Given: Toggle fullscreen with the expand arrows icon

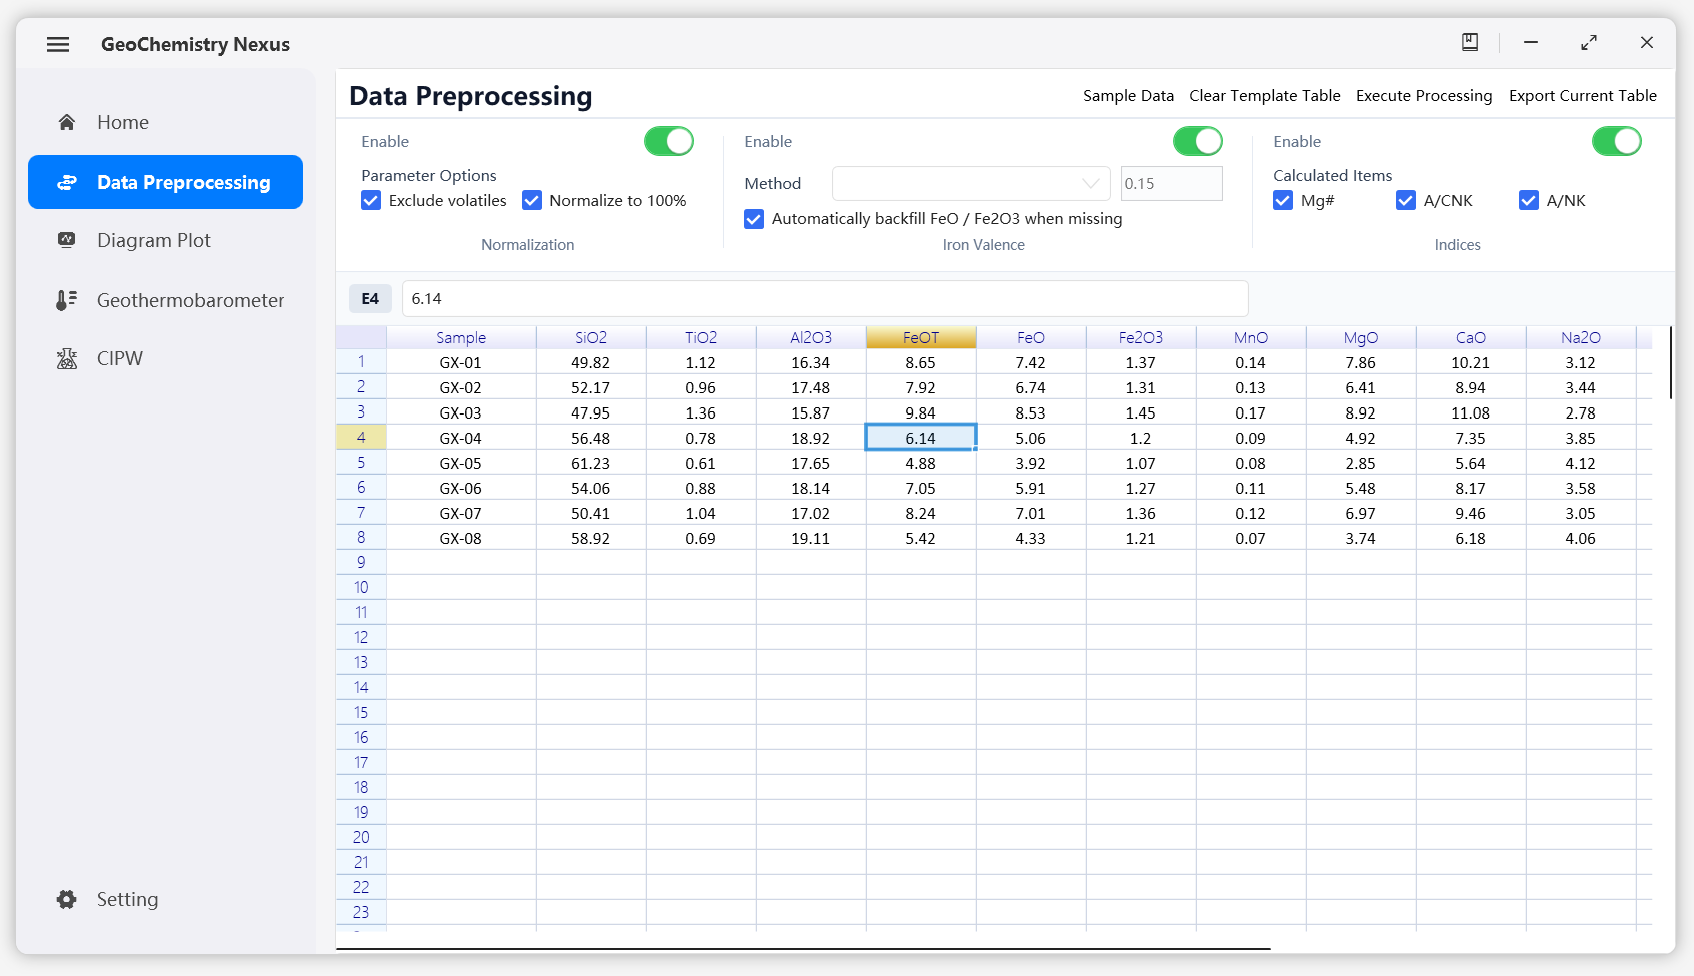Looking at the screenshot, I should [1589, 42].
